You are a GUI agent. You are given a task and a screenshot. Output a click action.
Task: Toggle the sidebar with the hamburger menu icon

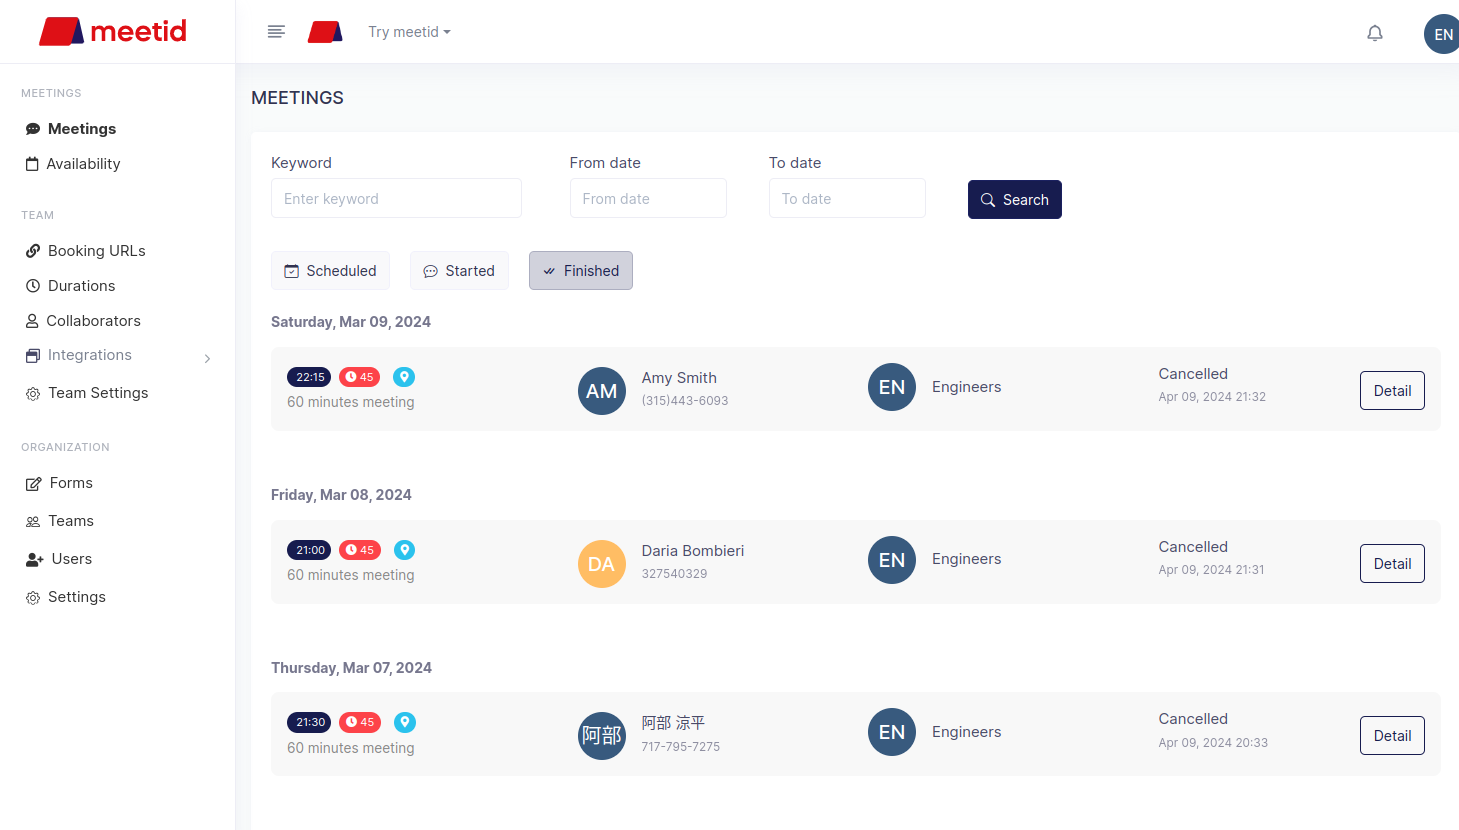[x=277, y=32]
